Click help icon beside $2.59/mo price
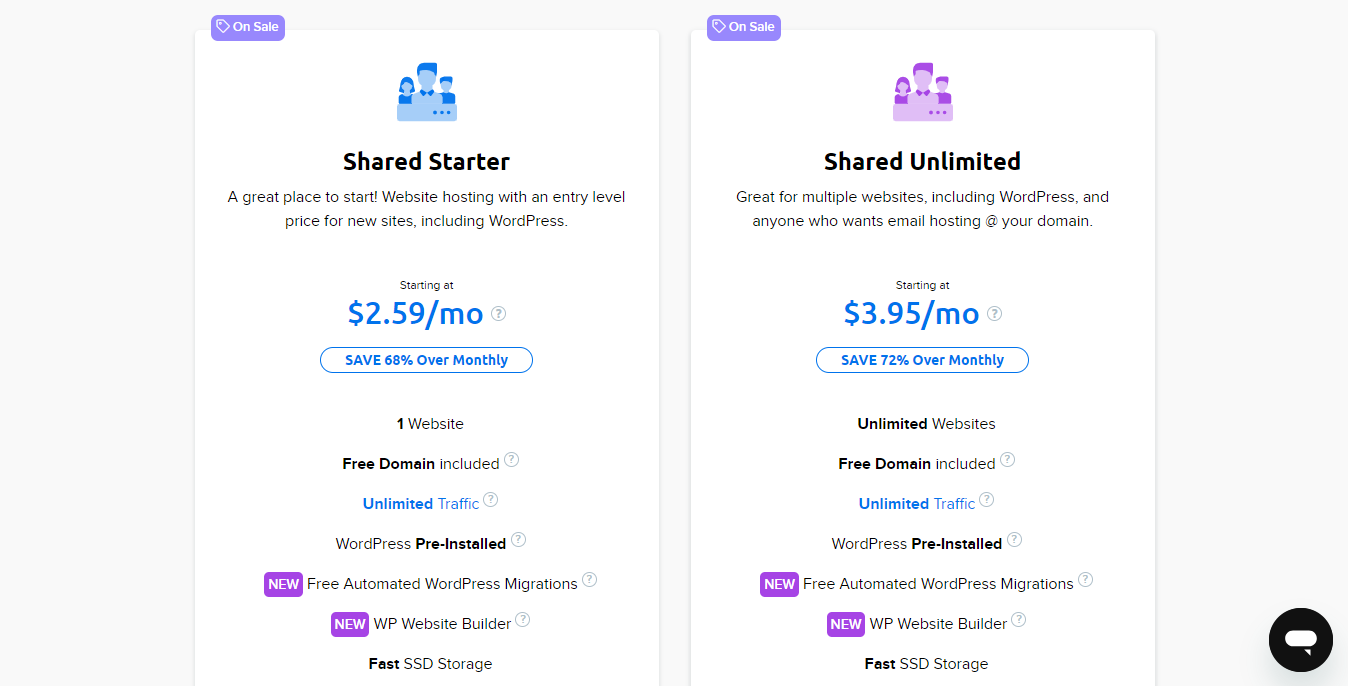Viewport: 1348px width, 686px height. [499, 313]
